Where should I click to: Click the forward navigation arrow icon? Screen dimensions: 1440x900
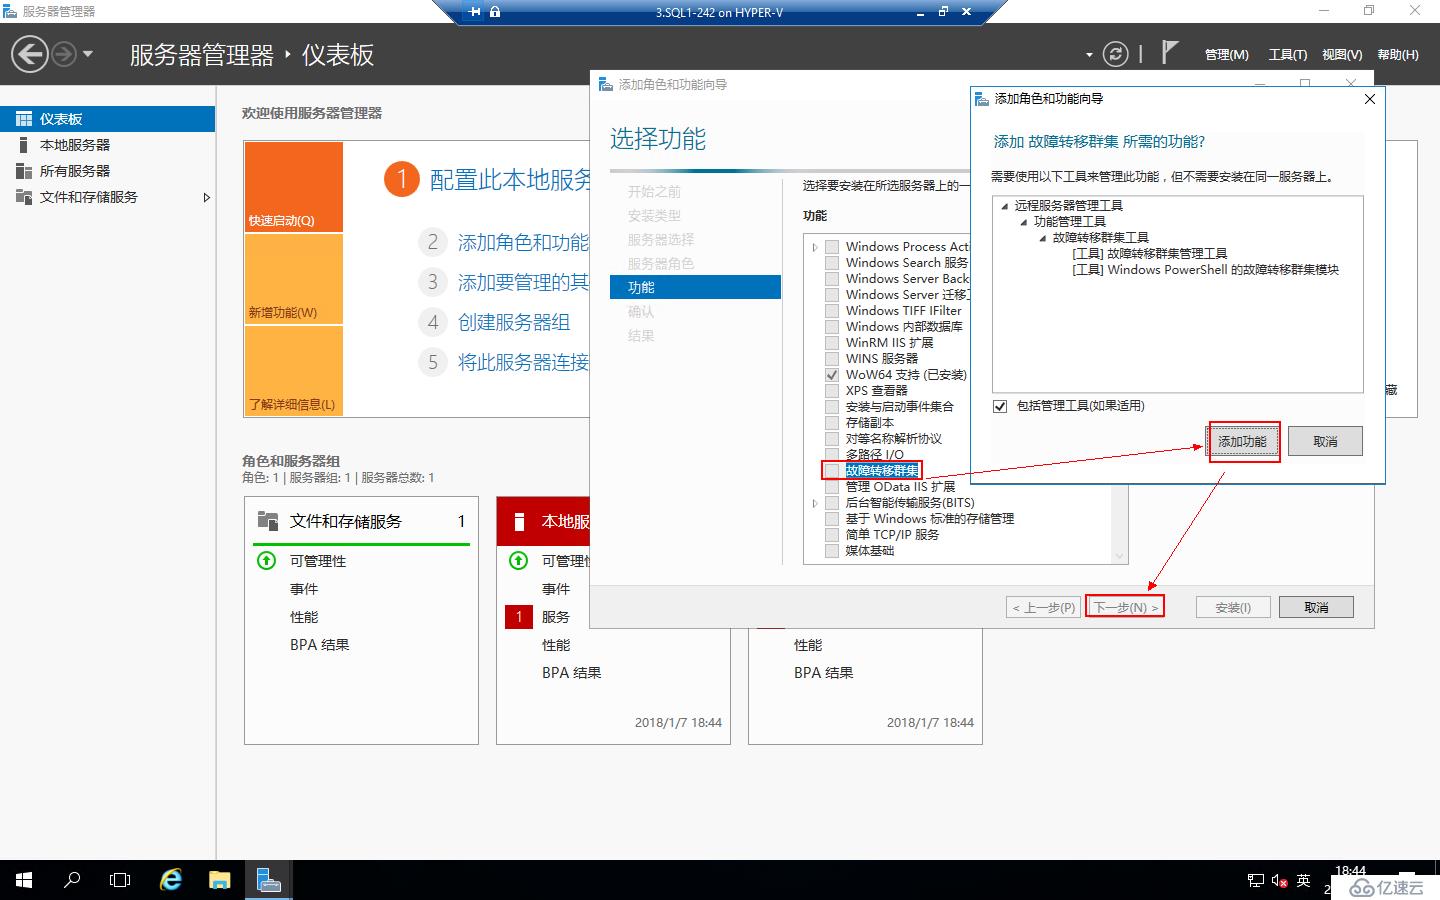tap(63, 54)
